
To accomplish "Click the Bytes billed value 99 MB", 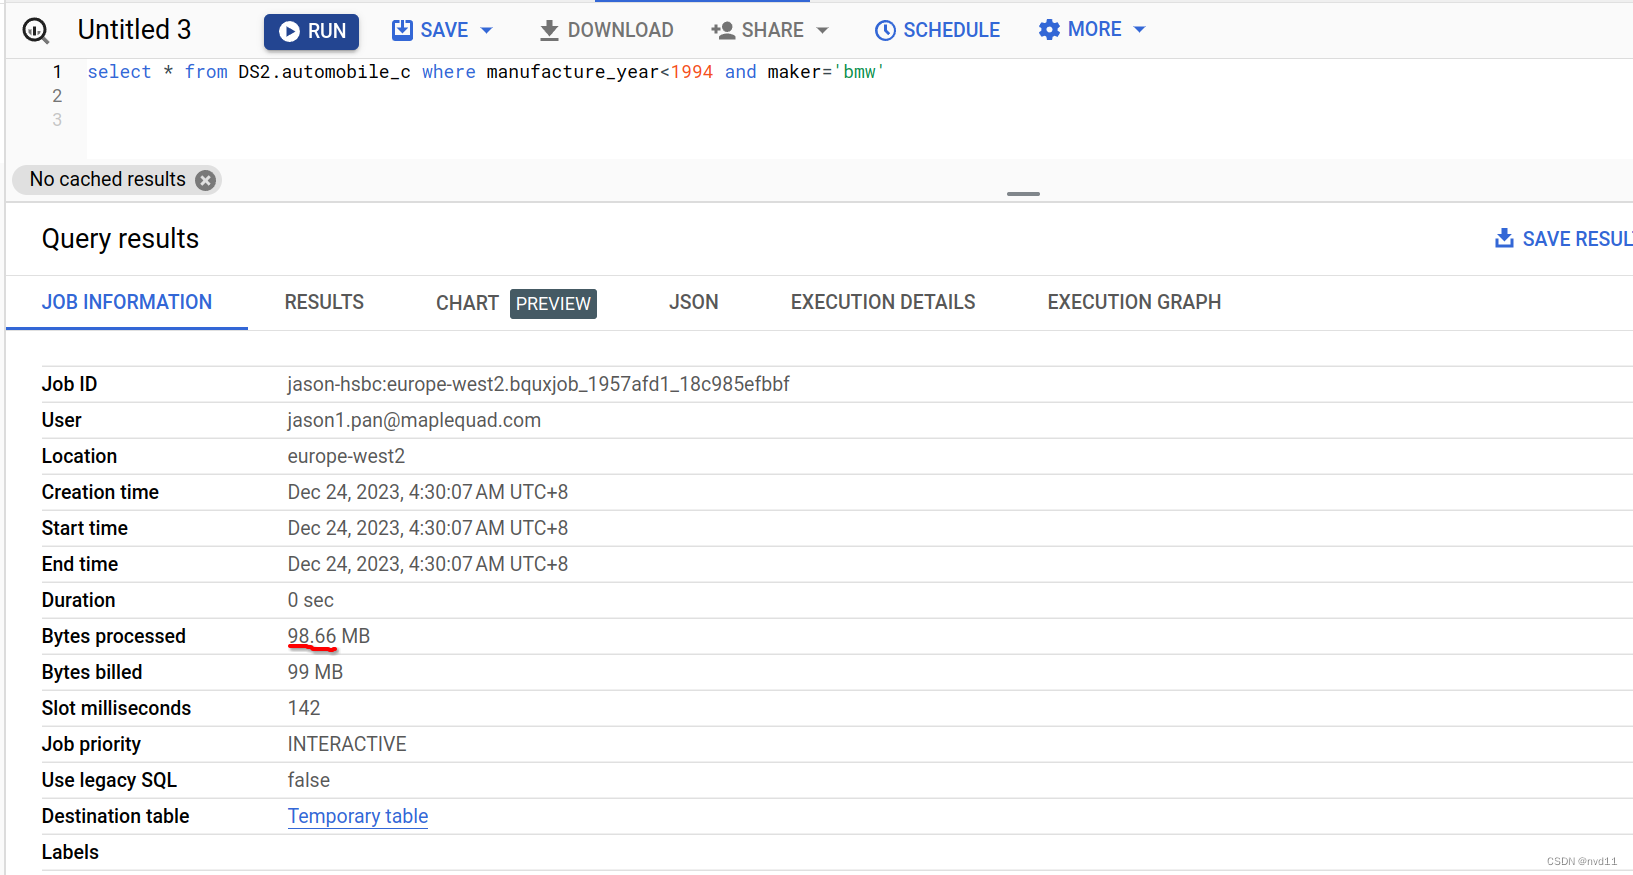I will click(315, 672).
